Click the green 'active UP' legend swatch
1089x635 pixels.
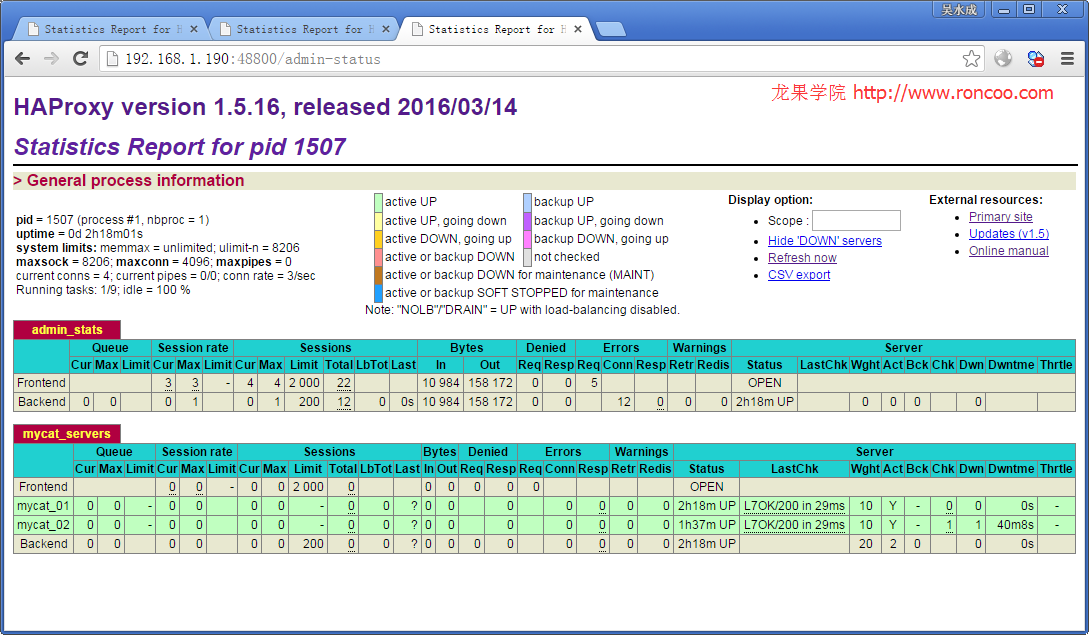pos(378,202)
